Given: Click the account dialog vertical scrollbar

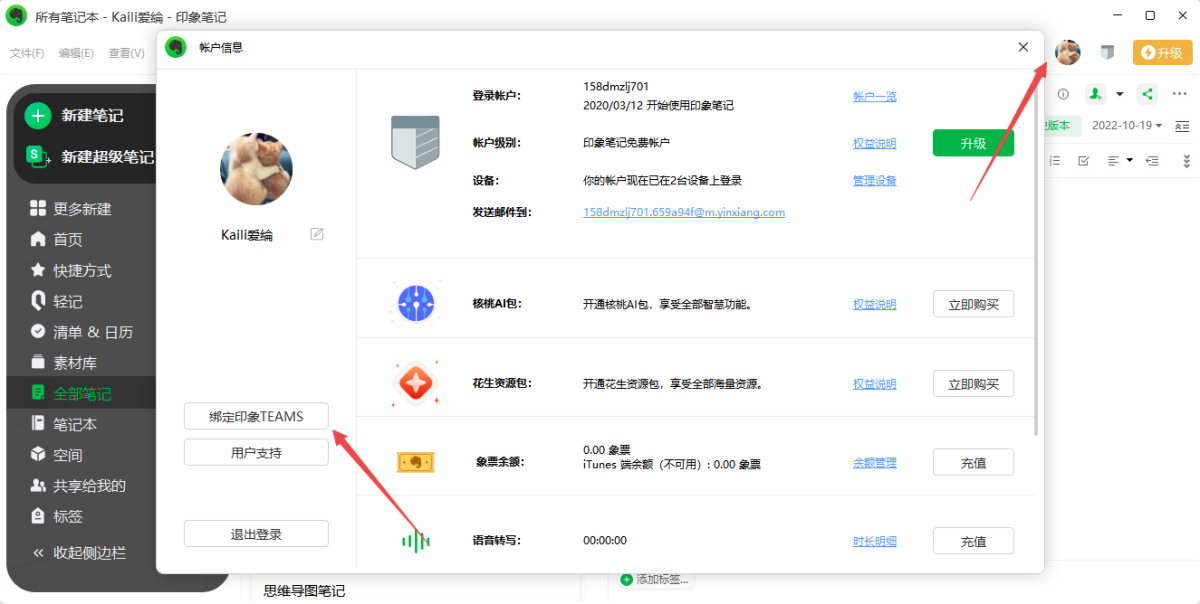Looking at the screenshot, I should (1035, 255).
